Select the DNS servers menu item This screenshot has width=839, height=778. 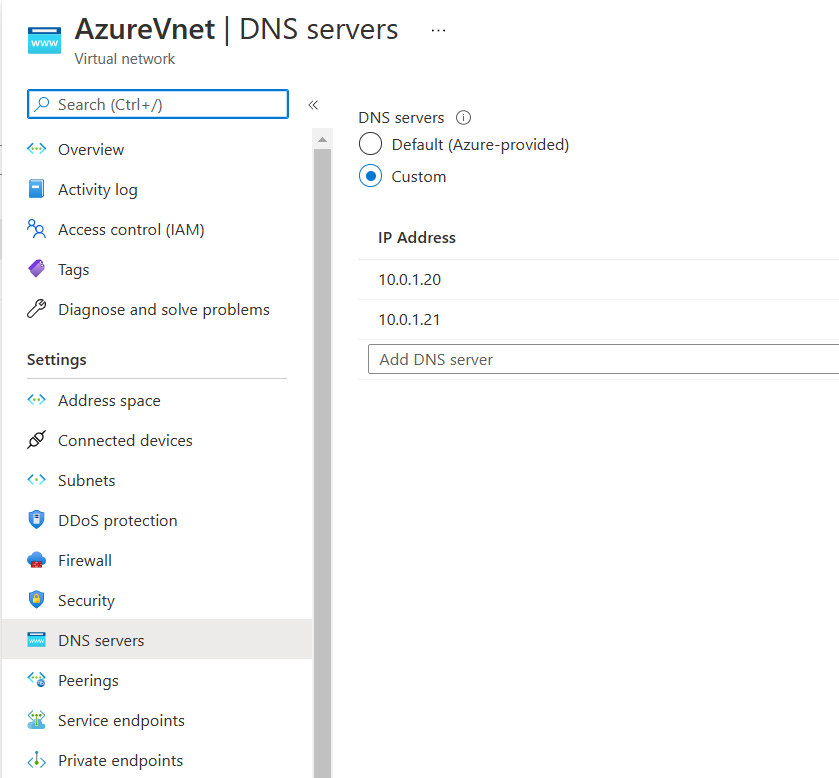[157, 640]
